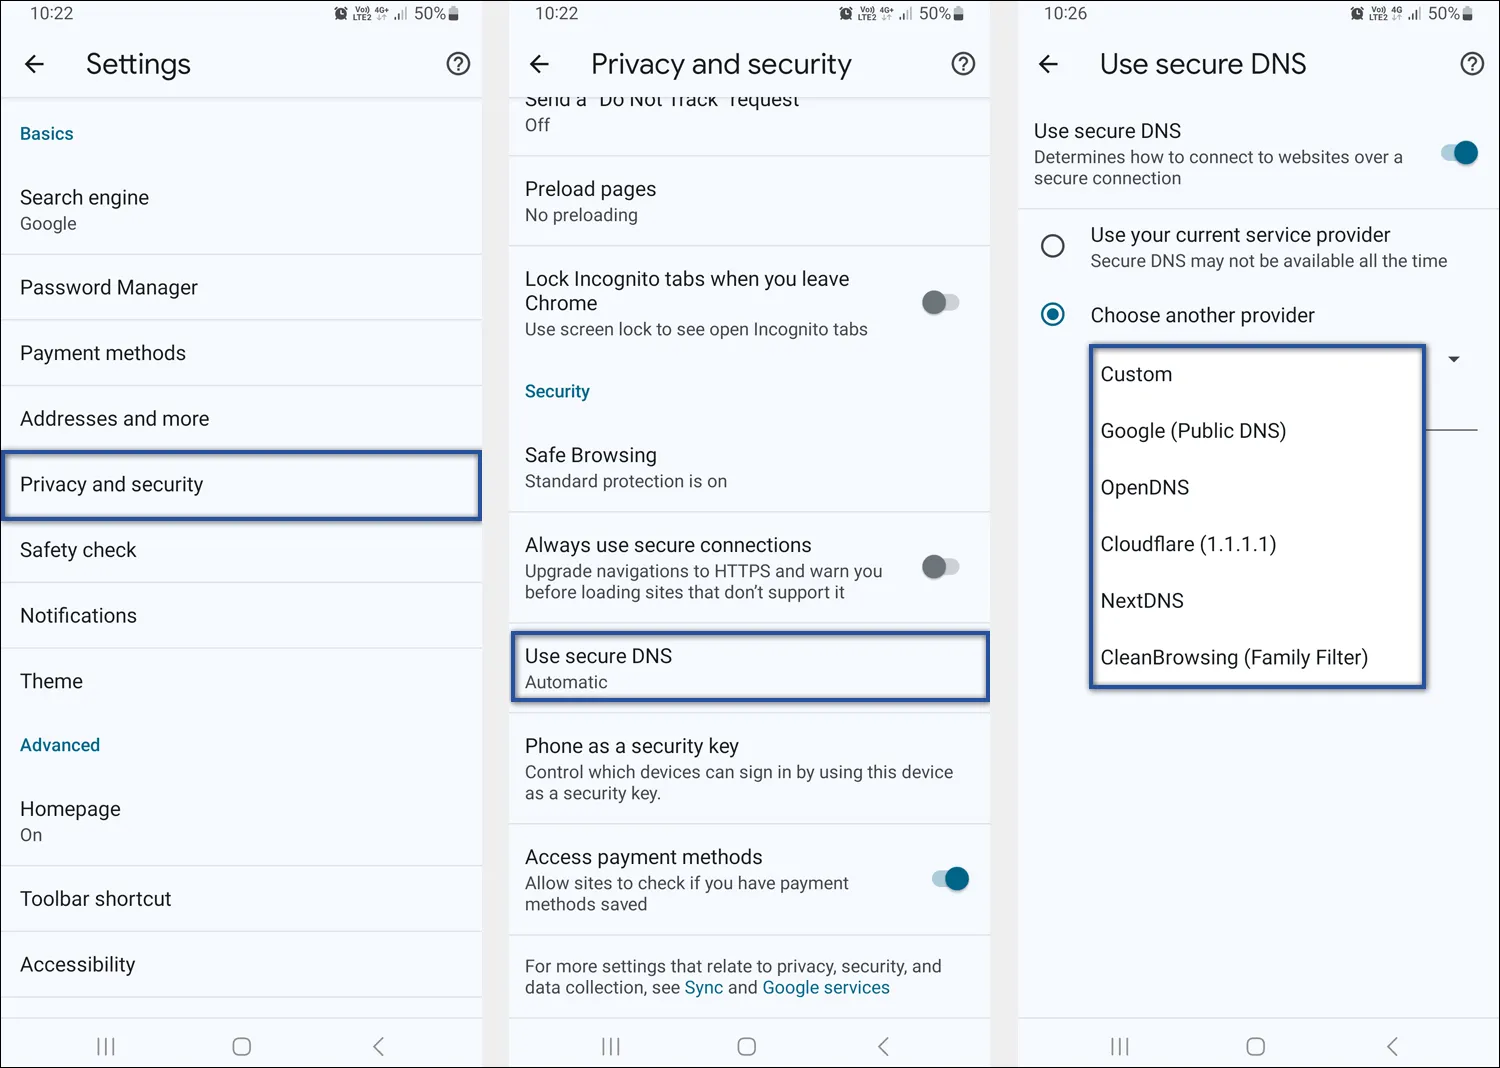Choose Google (Public DNS) as provider

(x=1193, y=430)
